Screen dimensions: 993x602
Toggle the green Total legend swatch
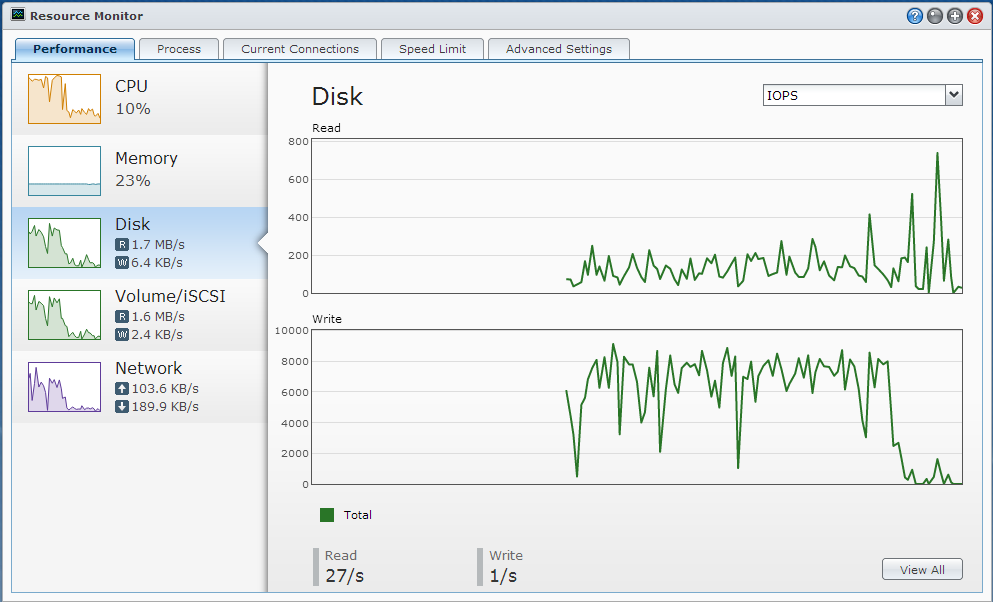327,515
